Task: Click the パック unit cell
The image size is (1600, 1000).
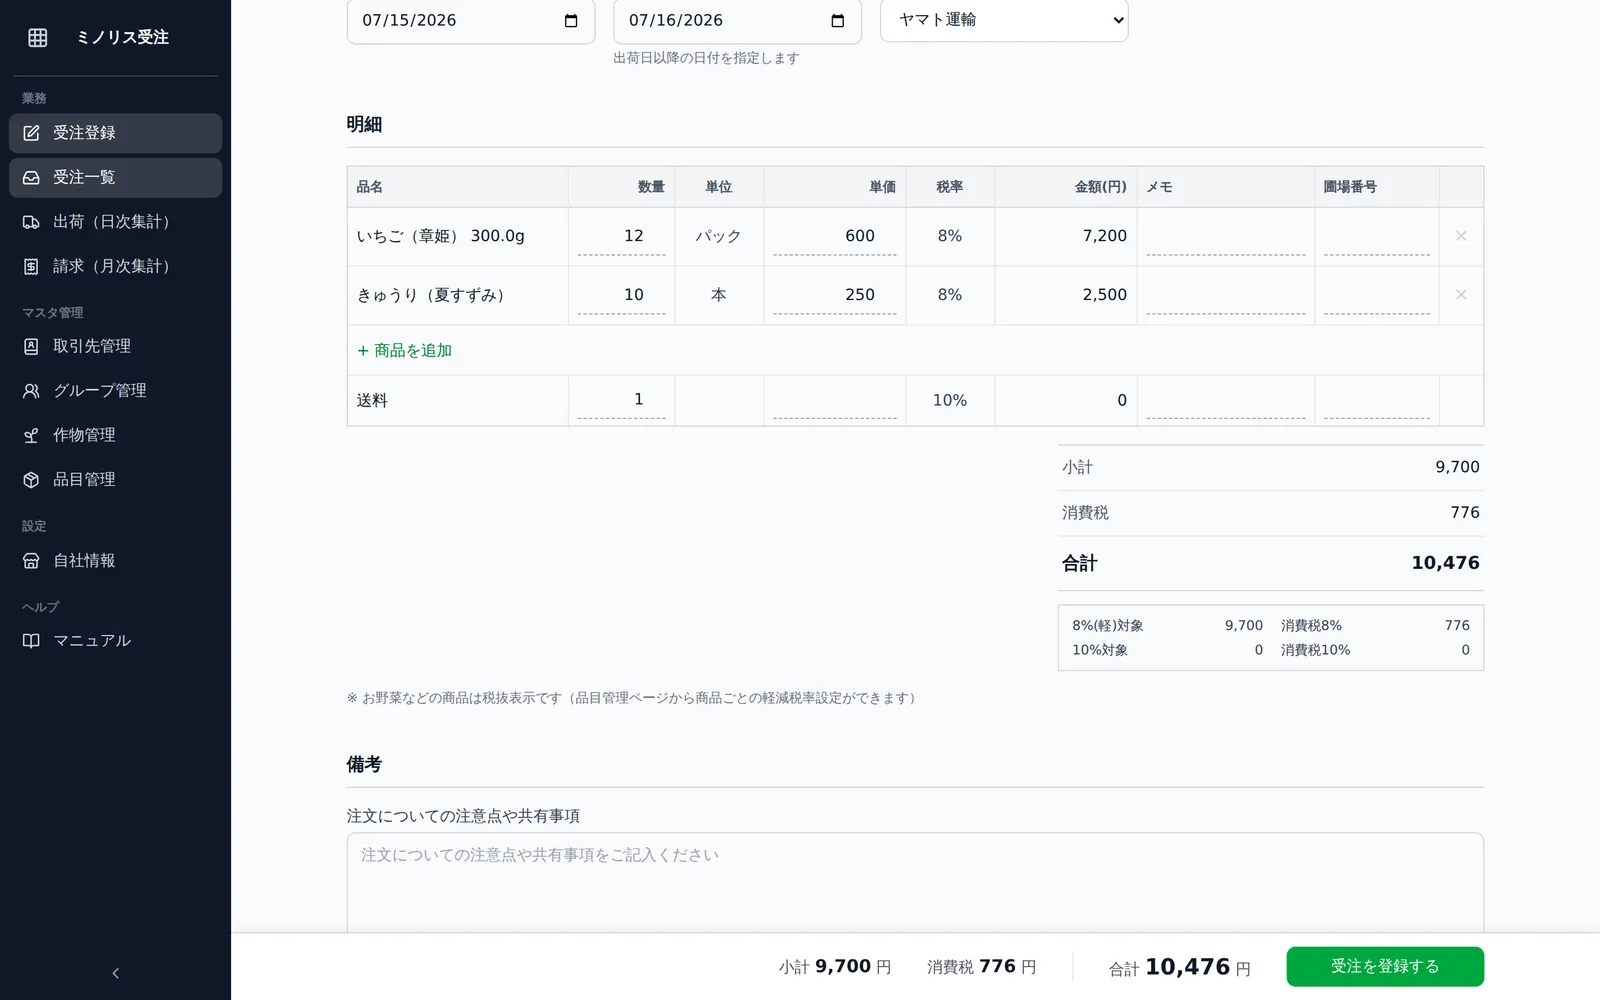Action: click(x=718, y=236)
